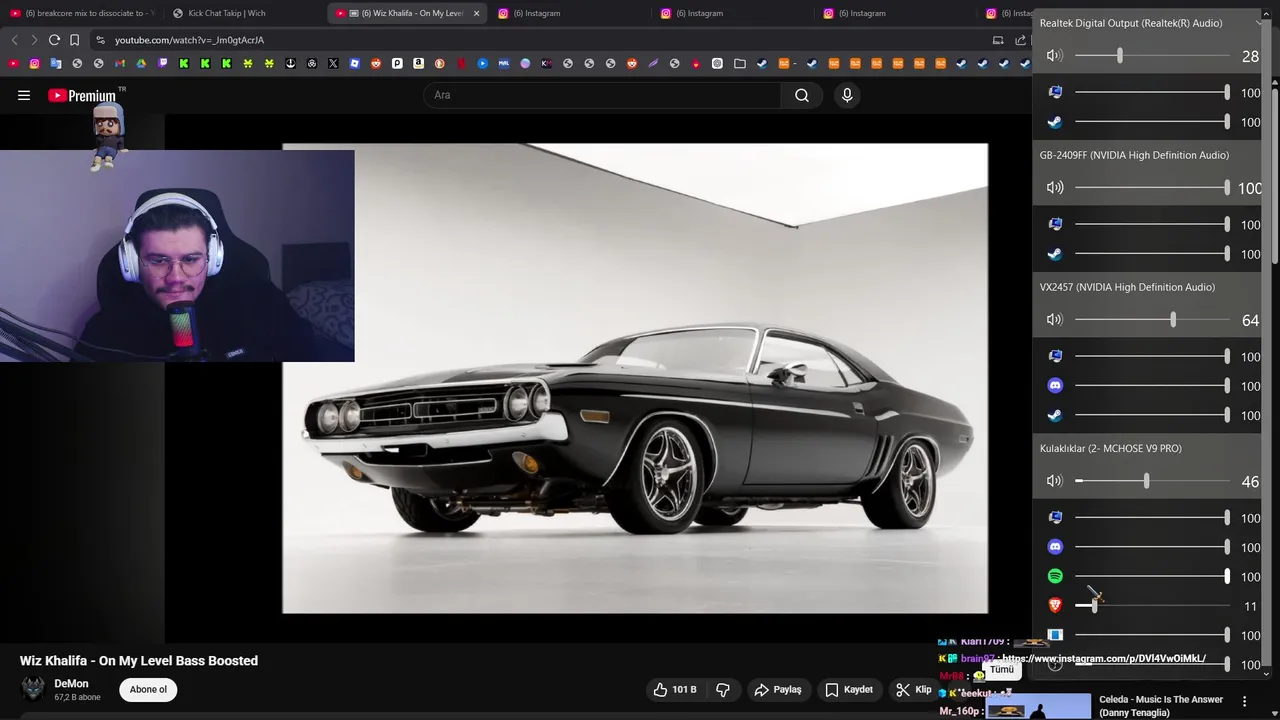The image size is (1280, 720).
Task: Set Realtek Digital Output master volume slider
Action: tap(1152, 56)
